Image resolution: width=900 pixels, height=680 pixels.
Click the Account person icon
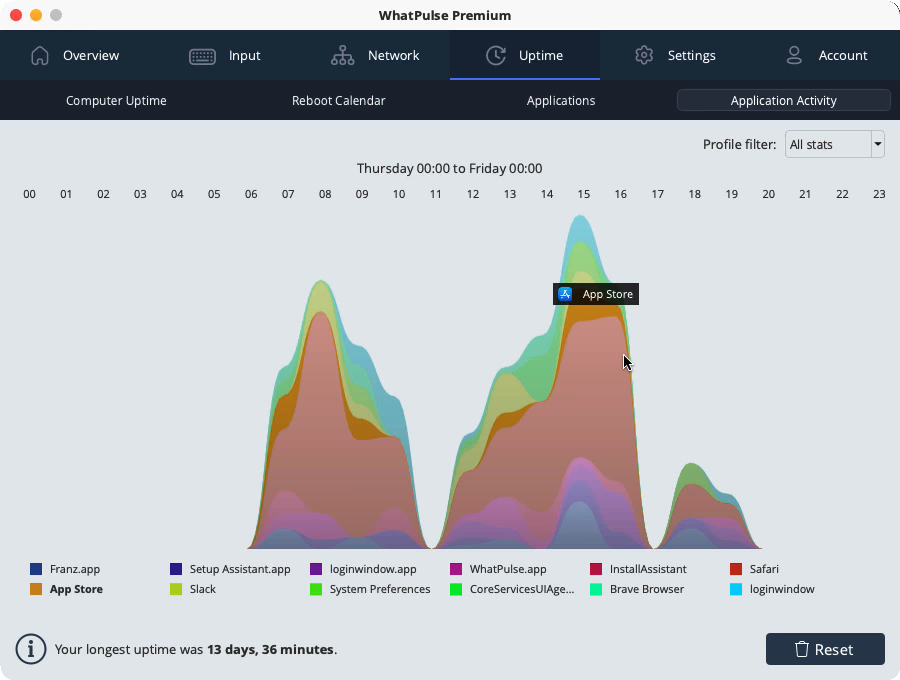pyautogui.click(x=794, y=56)
